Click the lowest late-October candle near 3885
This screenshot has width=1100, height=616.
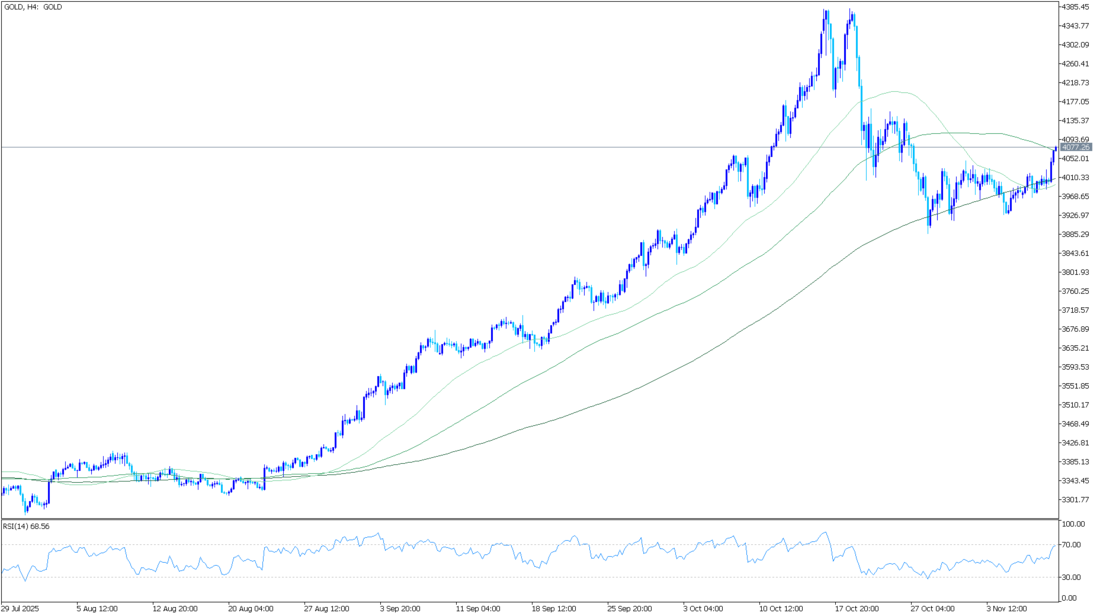(929, 217)
